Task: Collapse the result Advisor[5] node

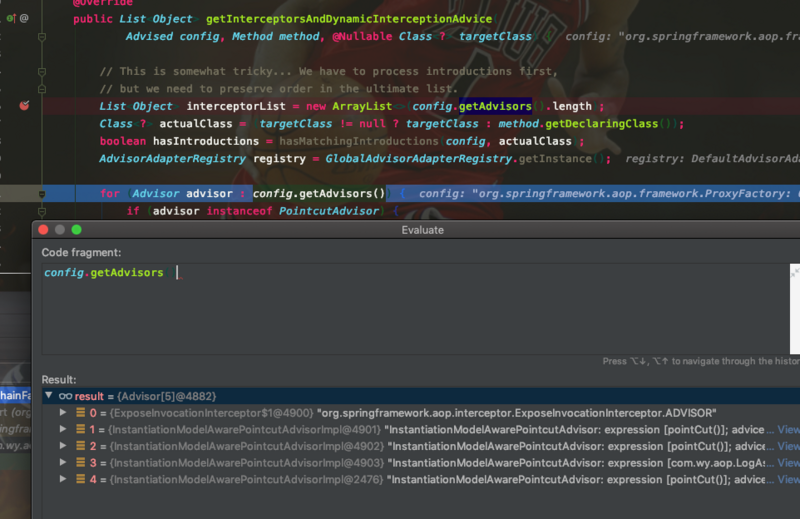Action: click(x=48, y=396)
